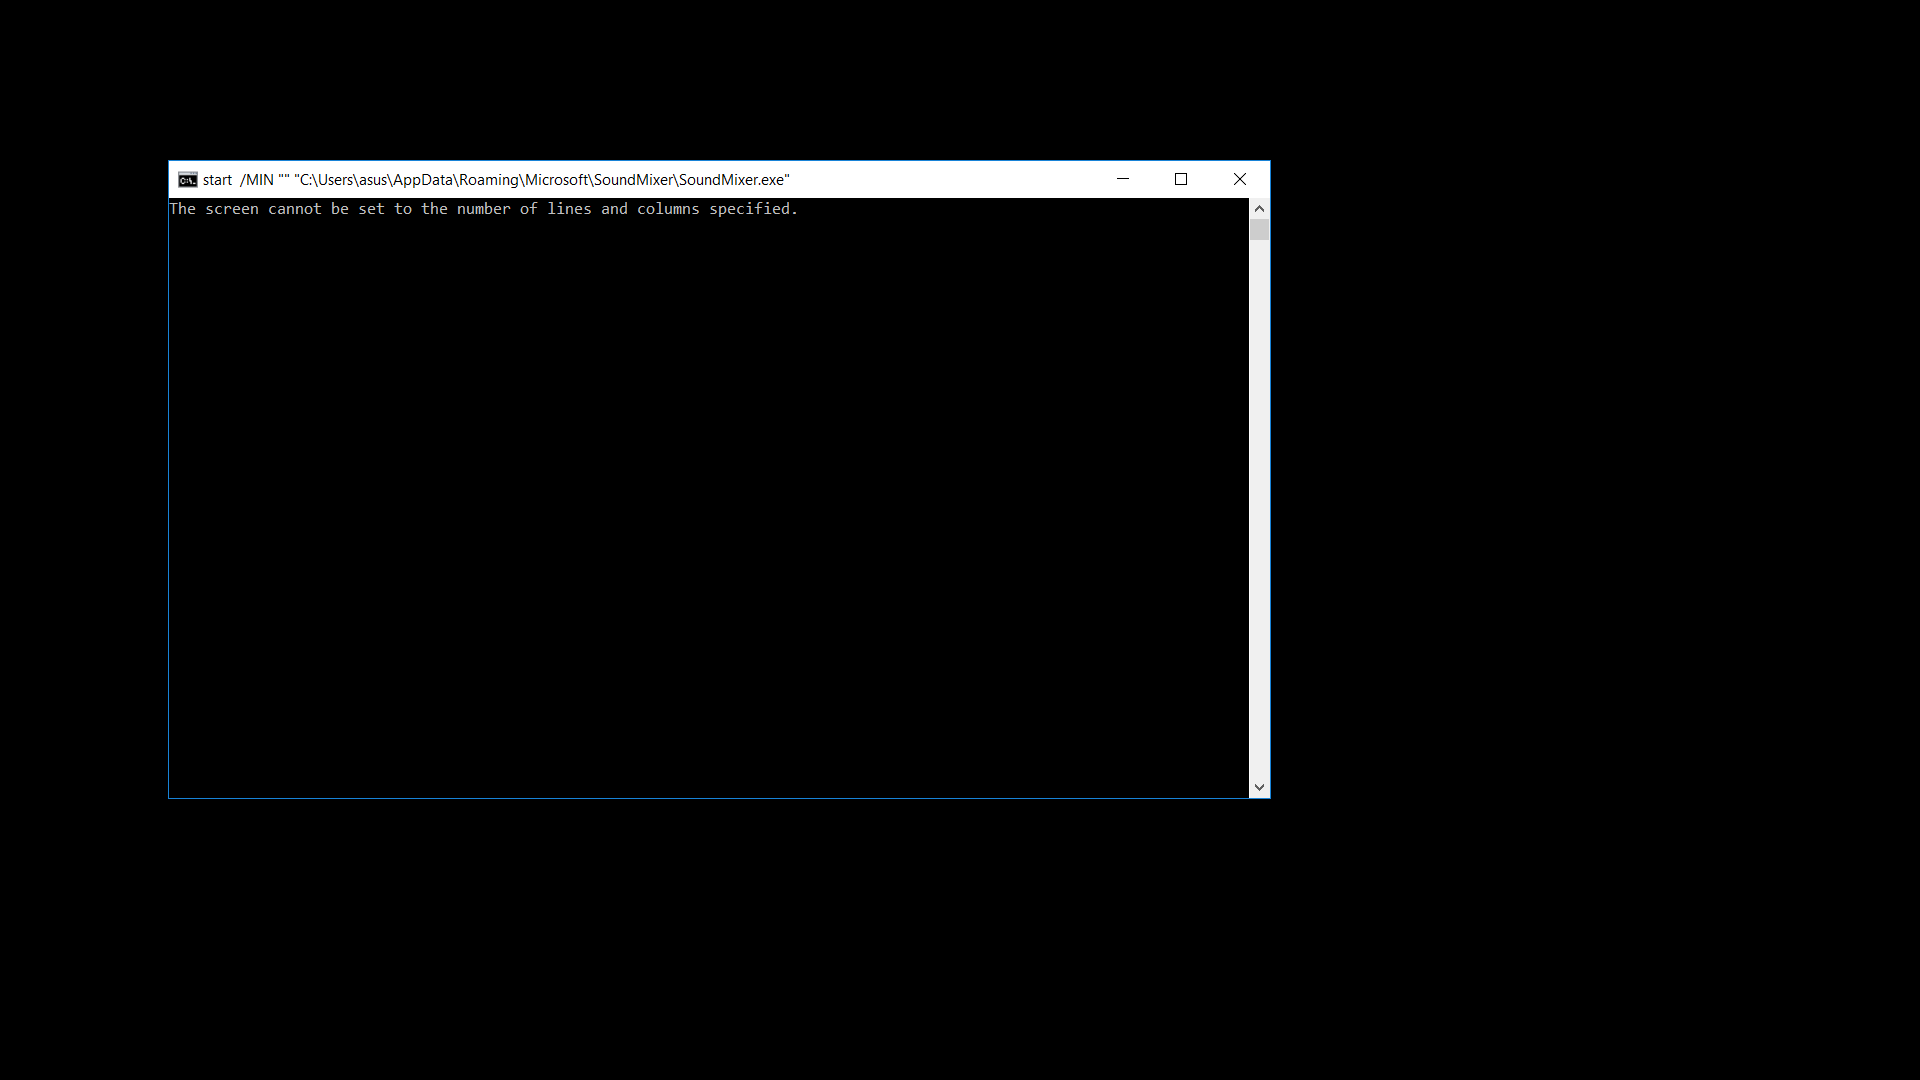Image resolution: width=1920 pixels, height=1080 pixels.
Task: Click the maximize button in title bar
Action: coord(1180,178)
